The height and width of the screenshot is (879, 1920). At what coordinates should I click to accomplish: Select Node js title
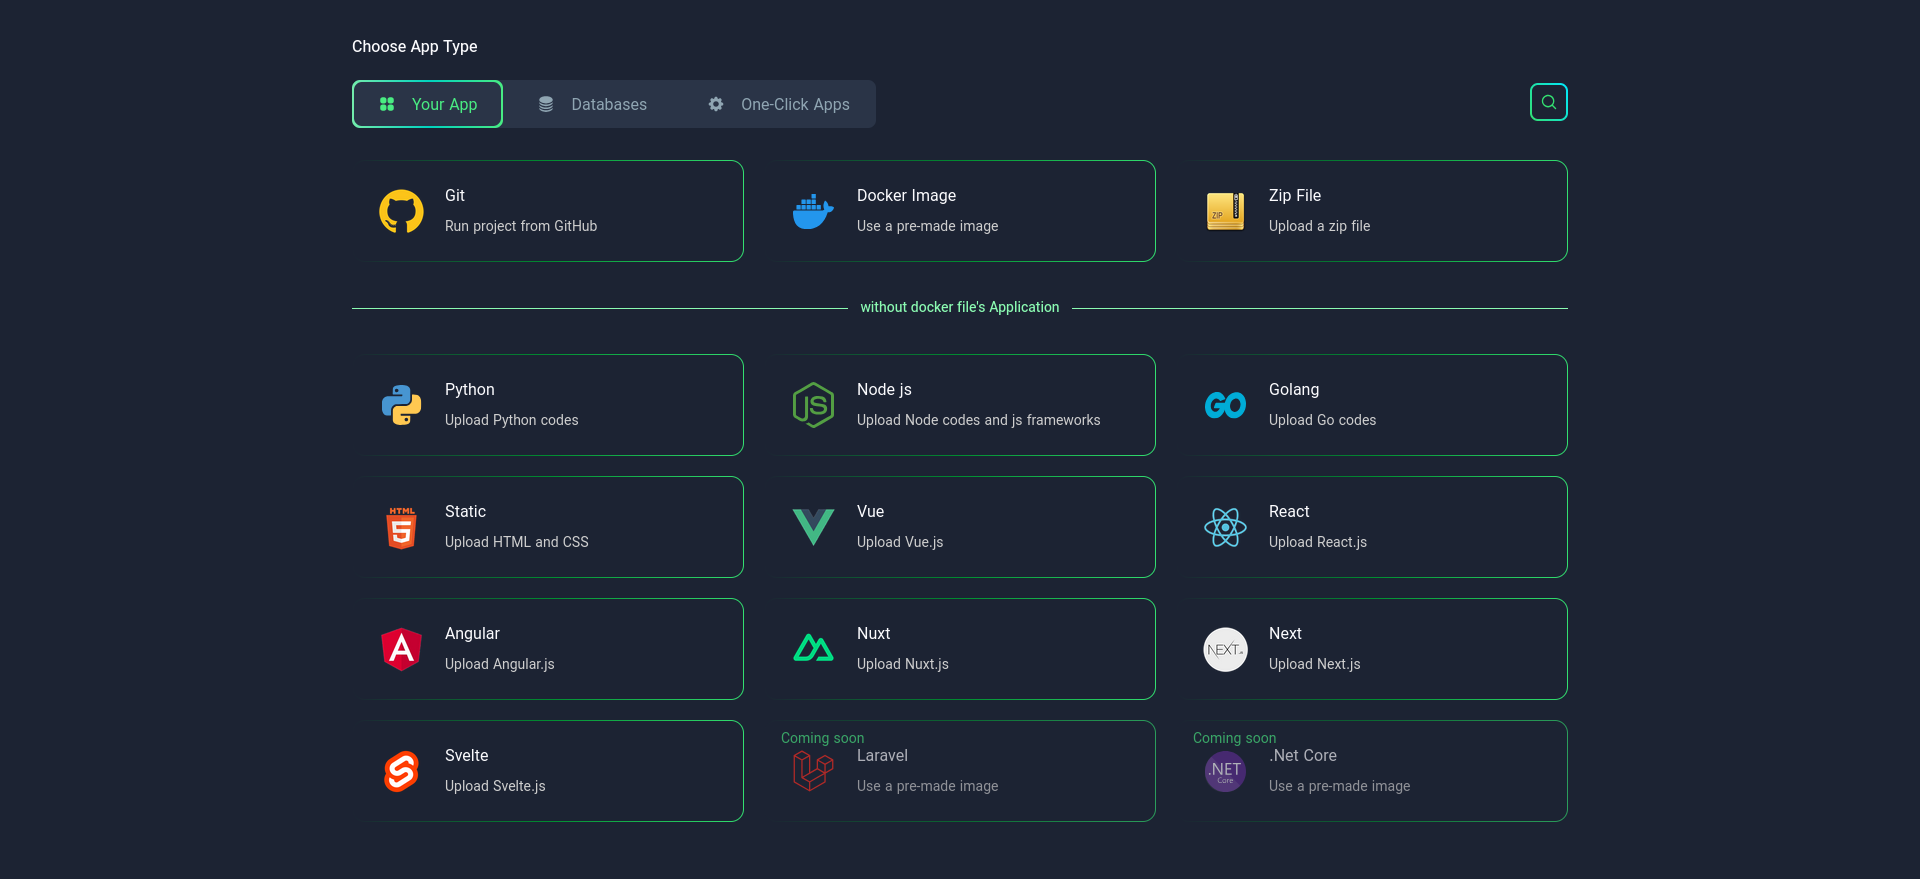(884, 390)
